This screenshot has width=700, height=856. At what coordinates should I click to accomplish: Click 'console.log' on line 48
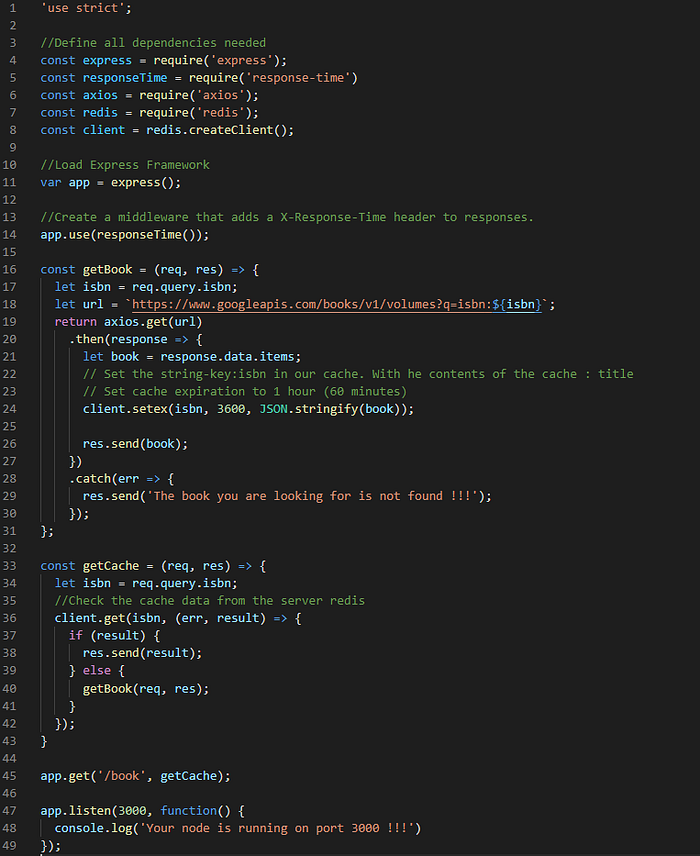pyautogui.click(x=93, y=829)
